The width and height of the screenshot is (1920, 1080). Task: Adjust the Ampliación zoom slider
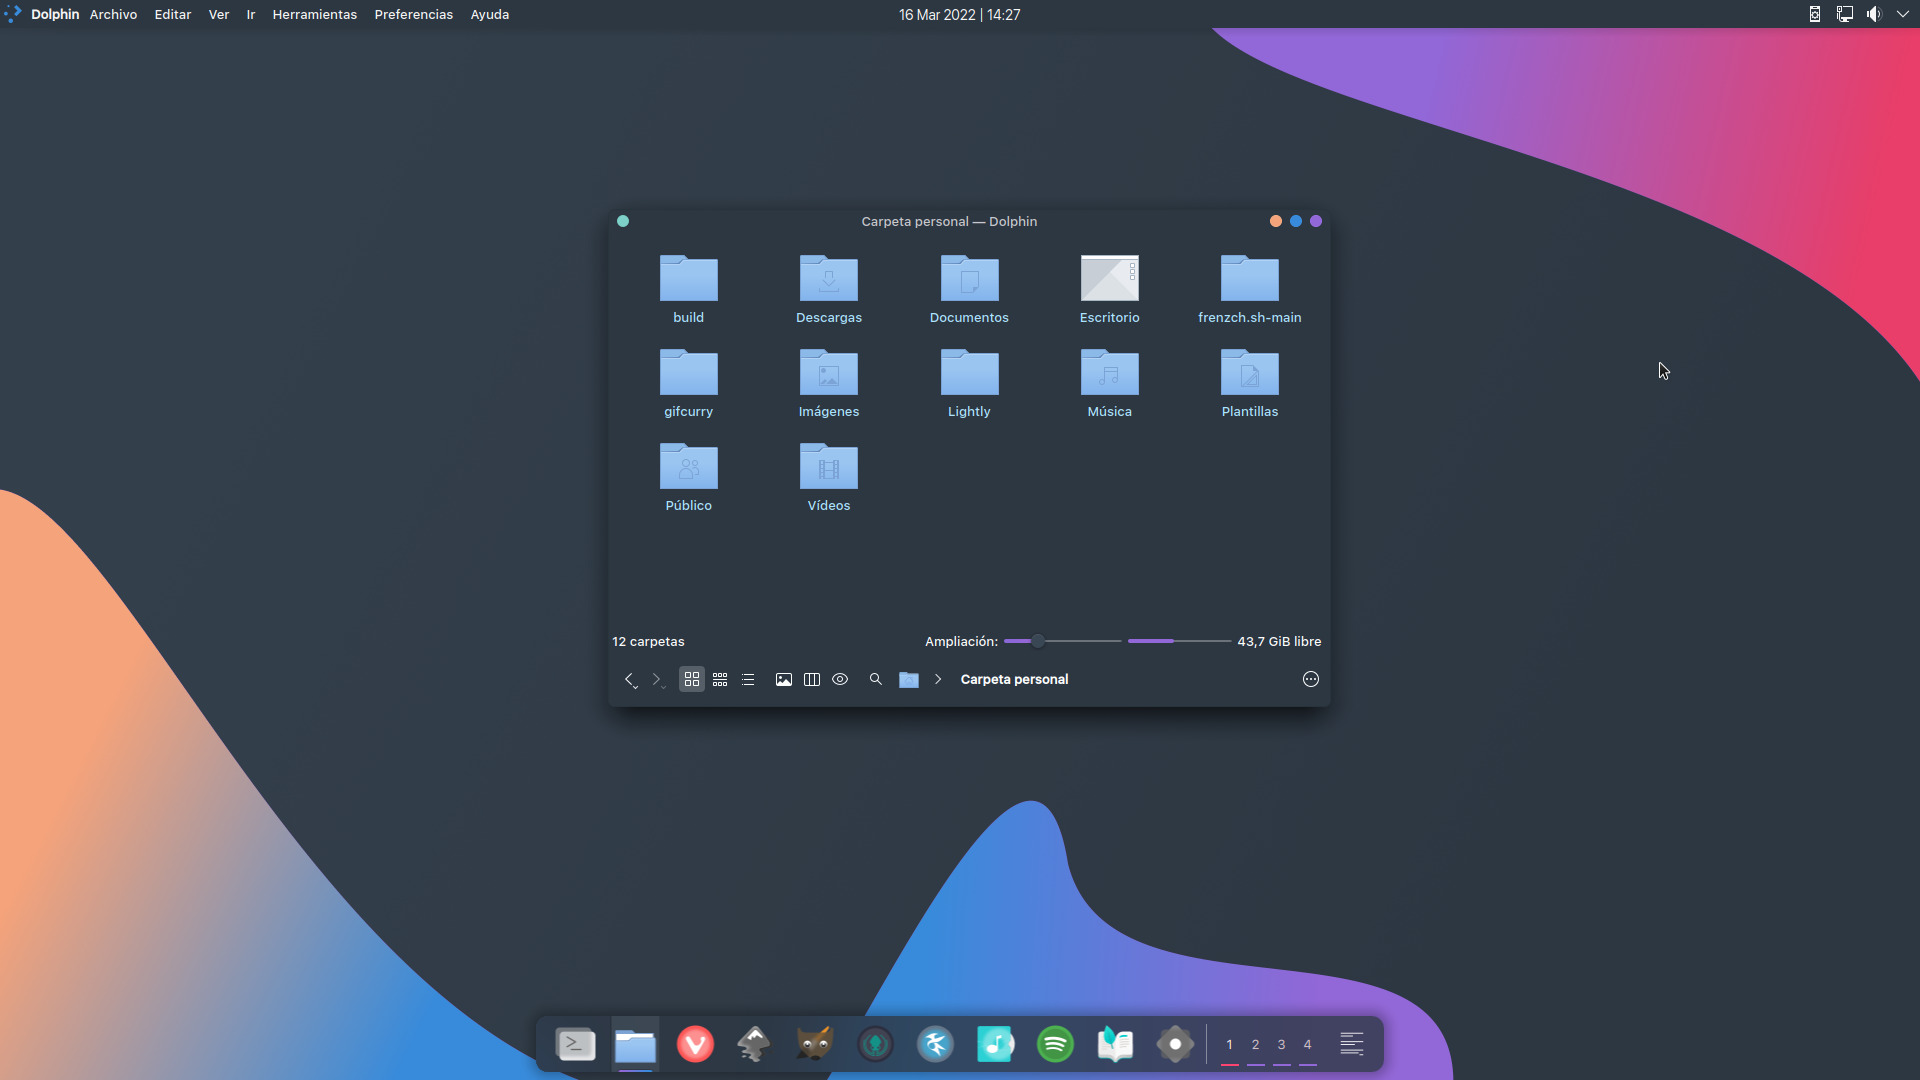[x=1062, y=641]
